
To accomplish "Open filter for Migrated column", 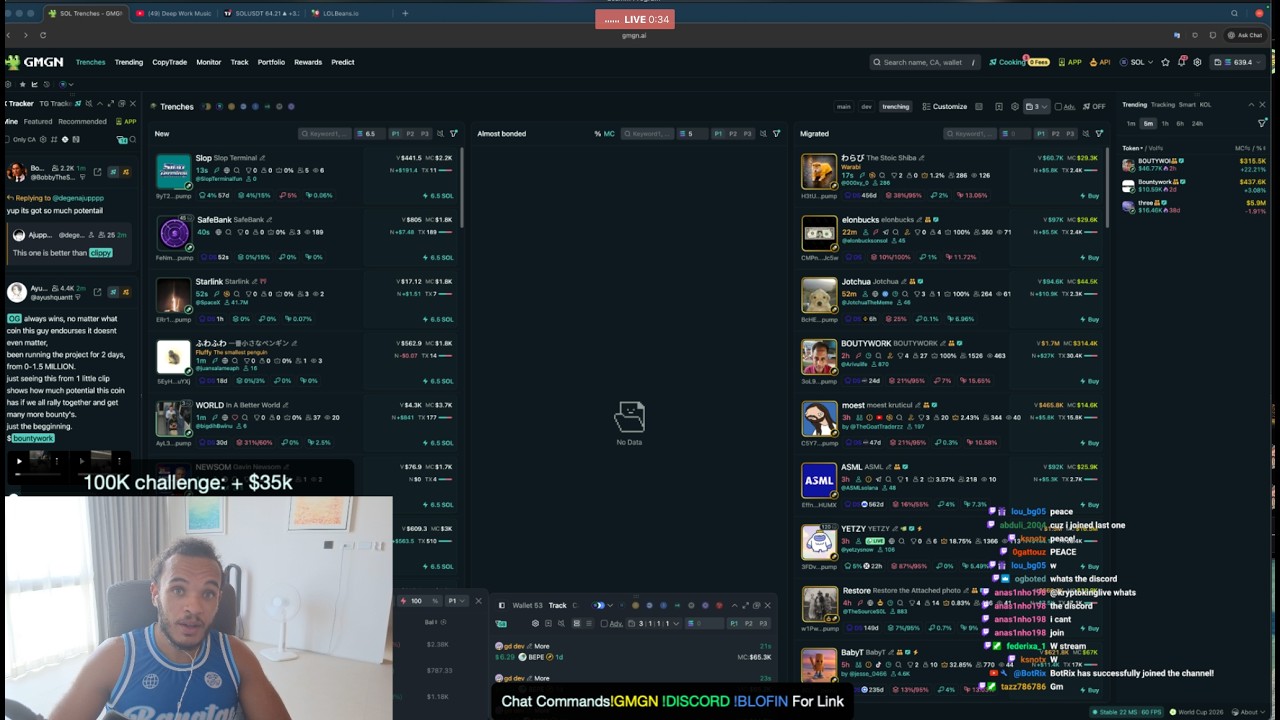I will point(1099,133).
